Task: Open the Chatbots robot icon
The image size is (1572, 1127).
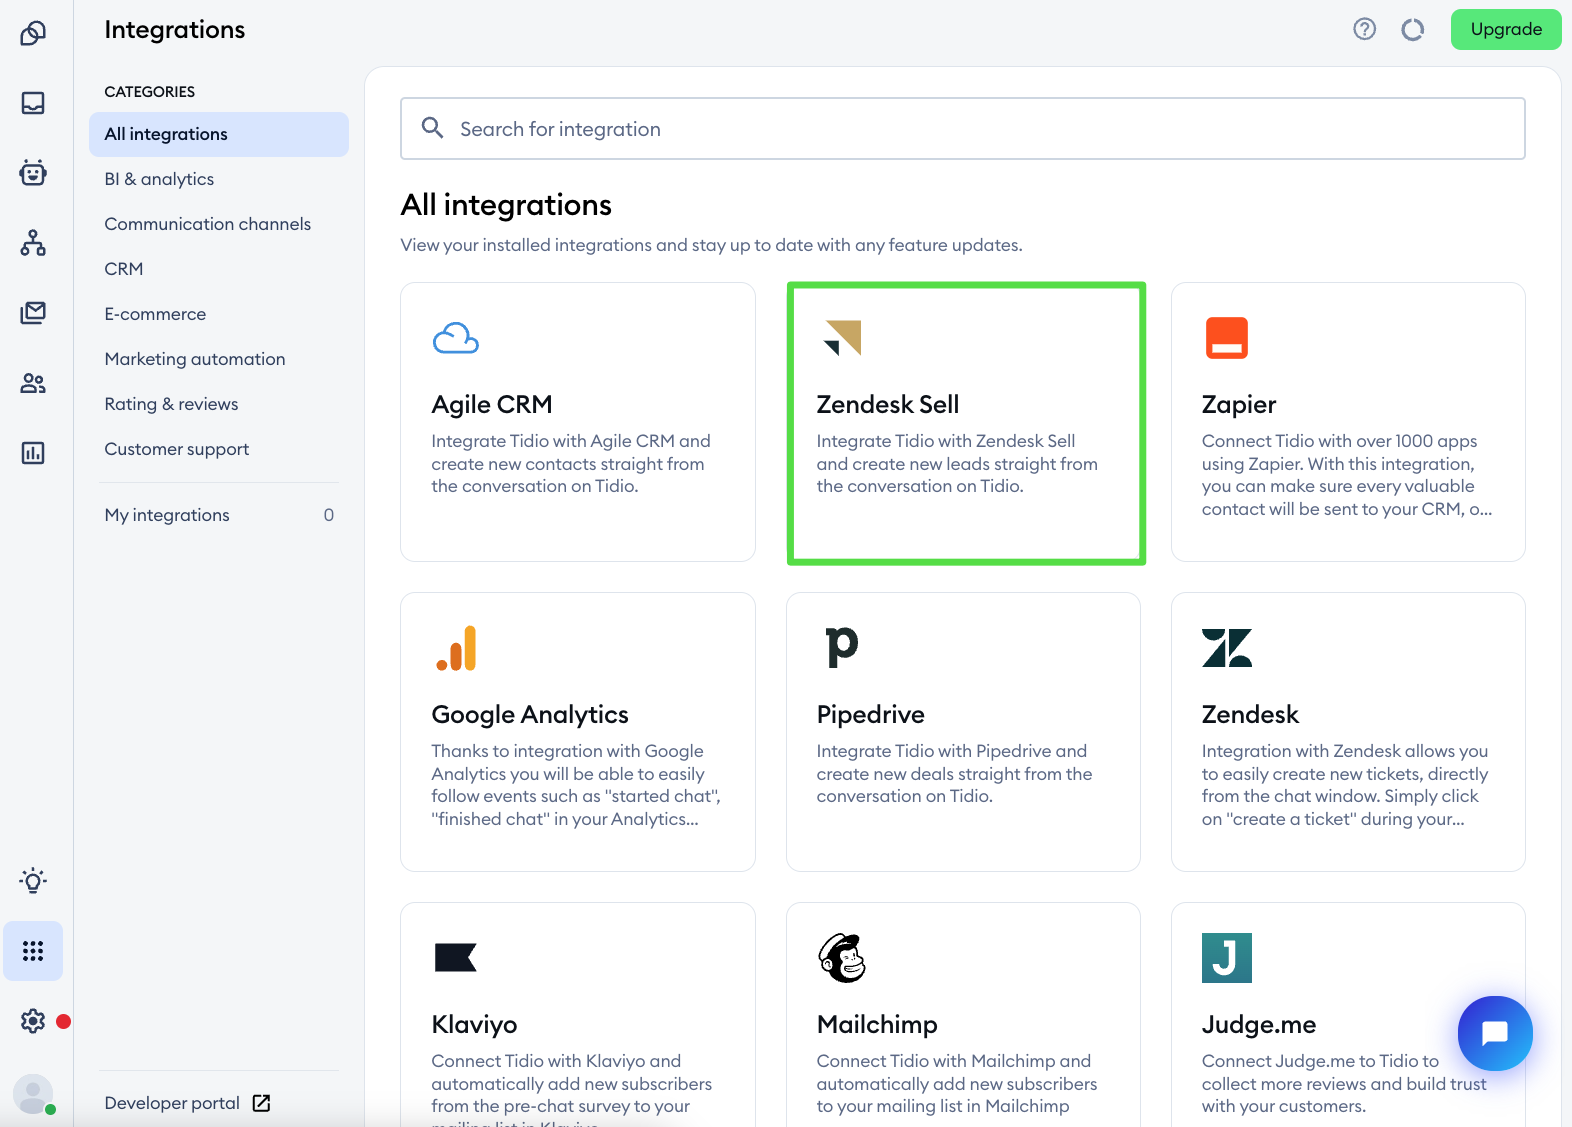Action: (33, 173)
